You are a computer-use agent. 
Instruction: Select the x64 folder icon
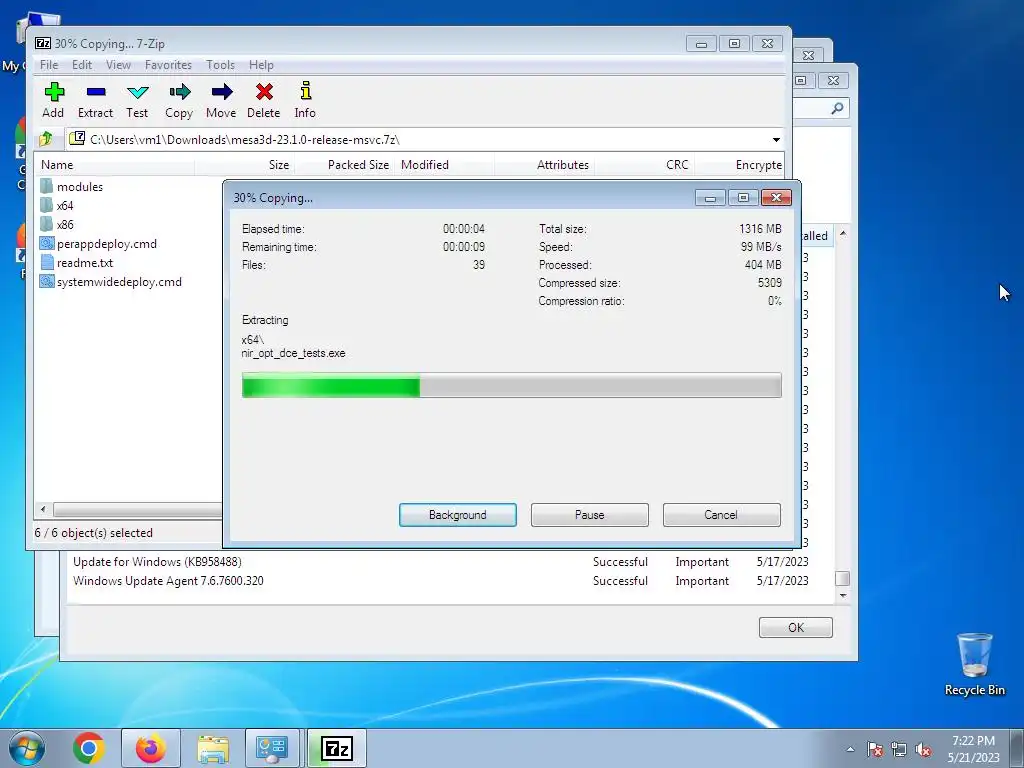tap(46, 205)
